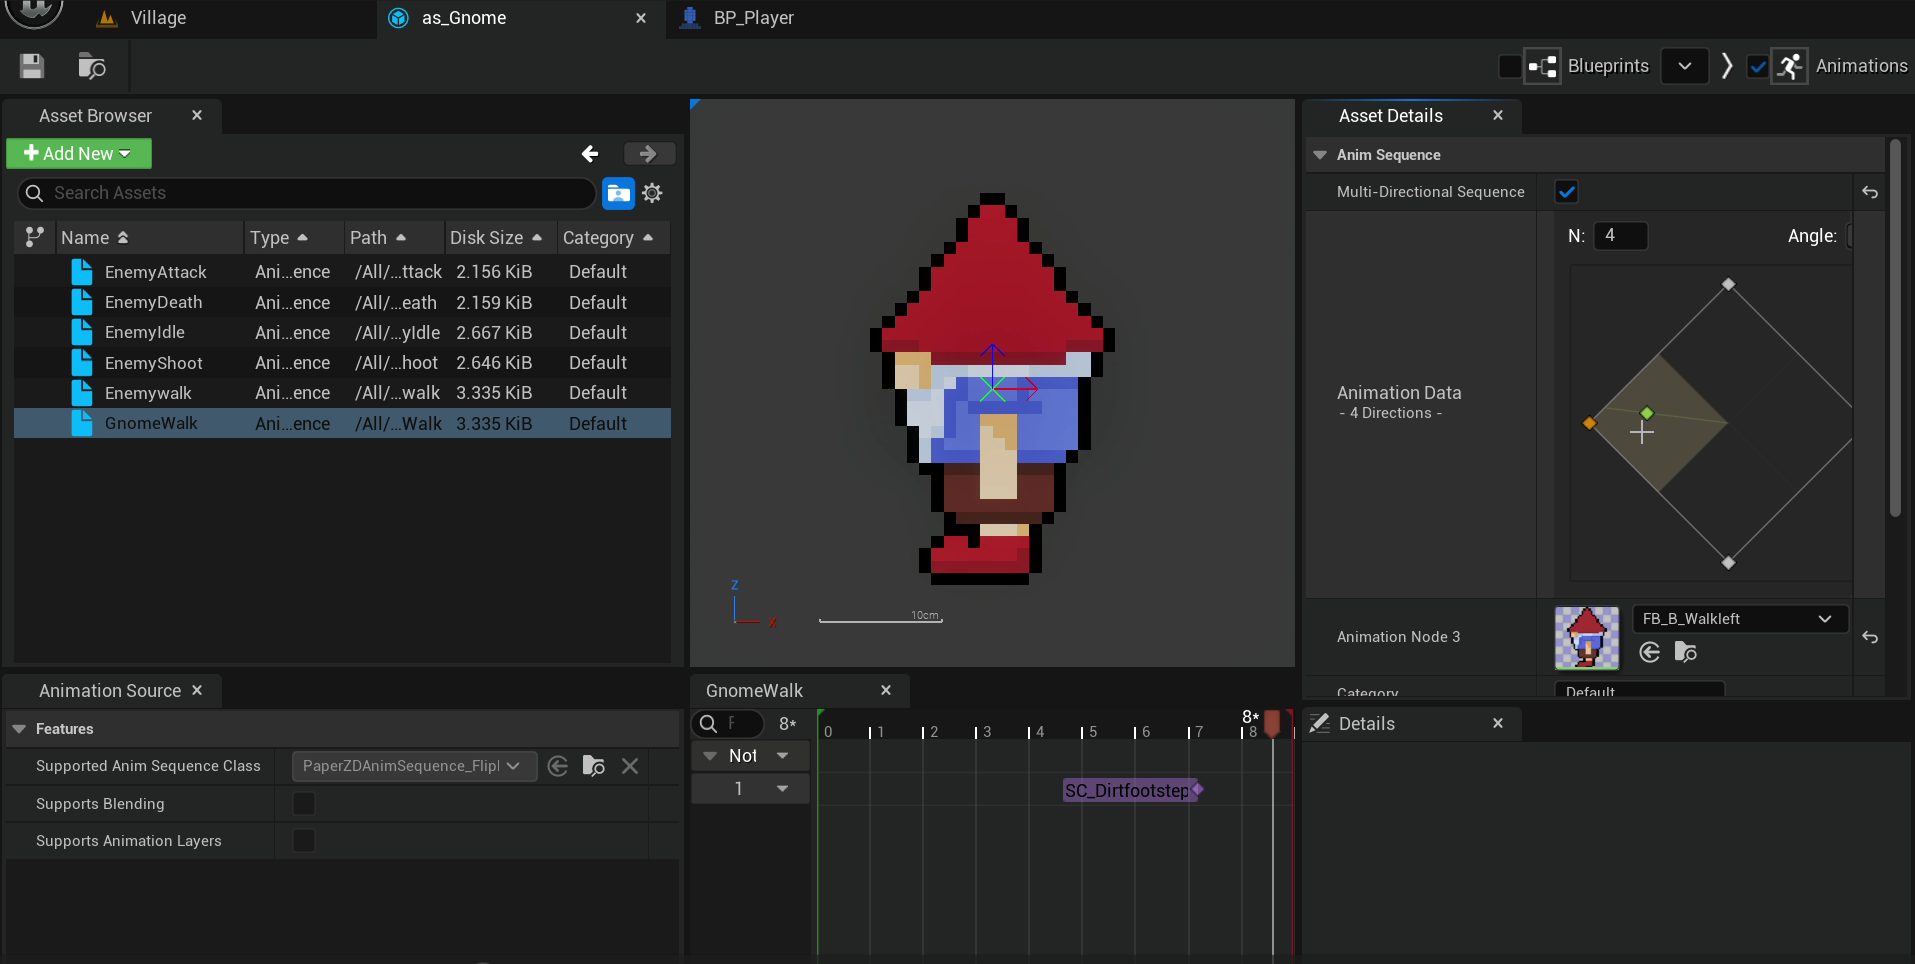Navigate back with the left arrow icon
The height and width of the screenshot is (964, 1915).
(590, 153)
